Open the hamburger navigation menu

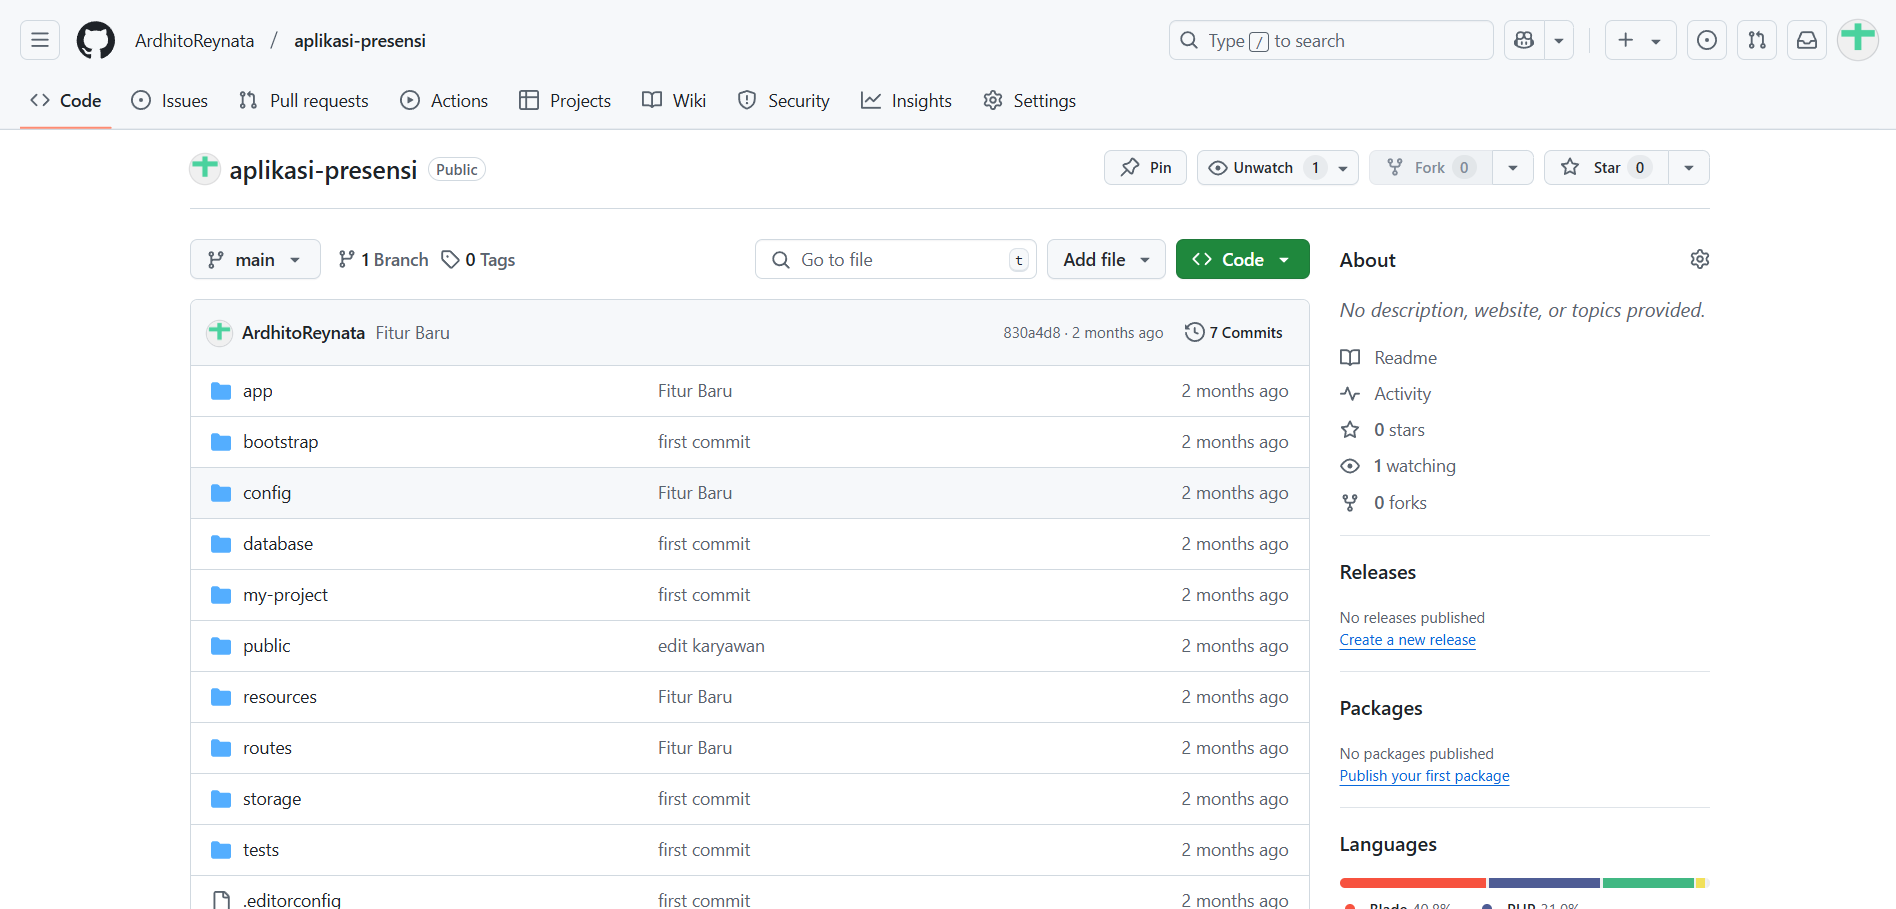point(40,40)
